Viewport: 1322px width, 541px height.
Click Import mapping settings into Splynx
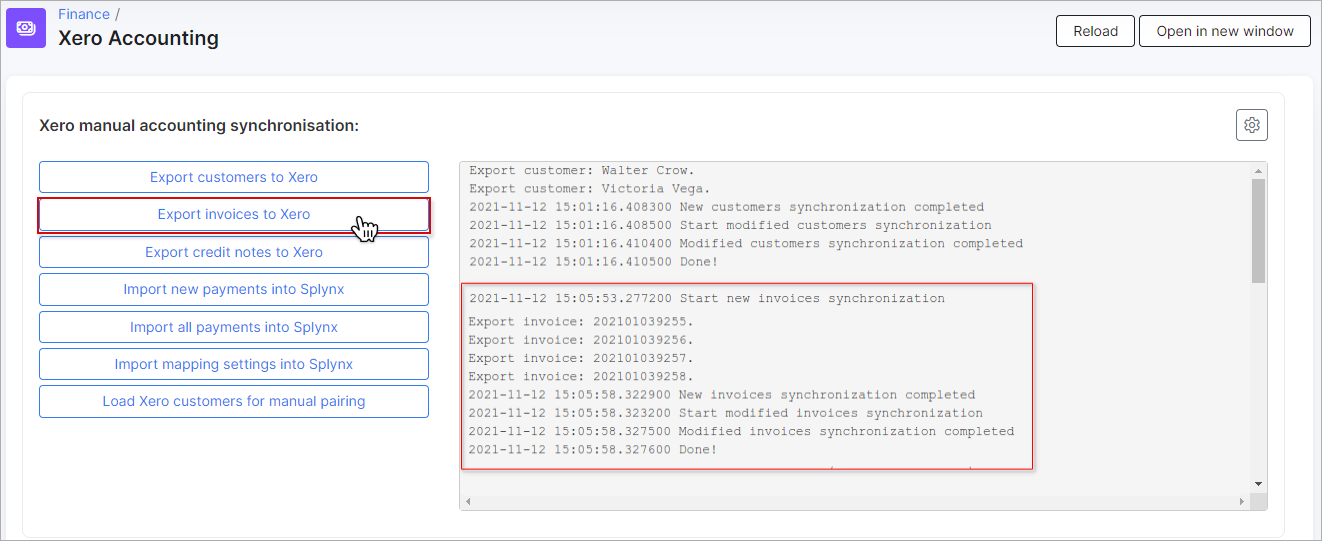click(234, 364)
